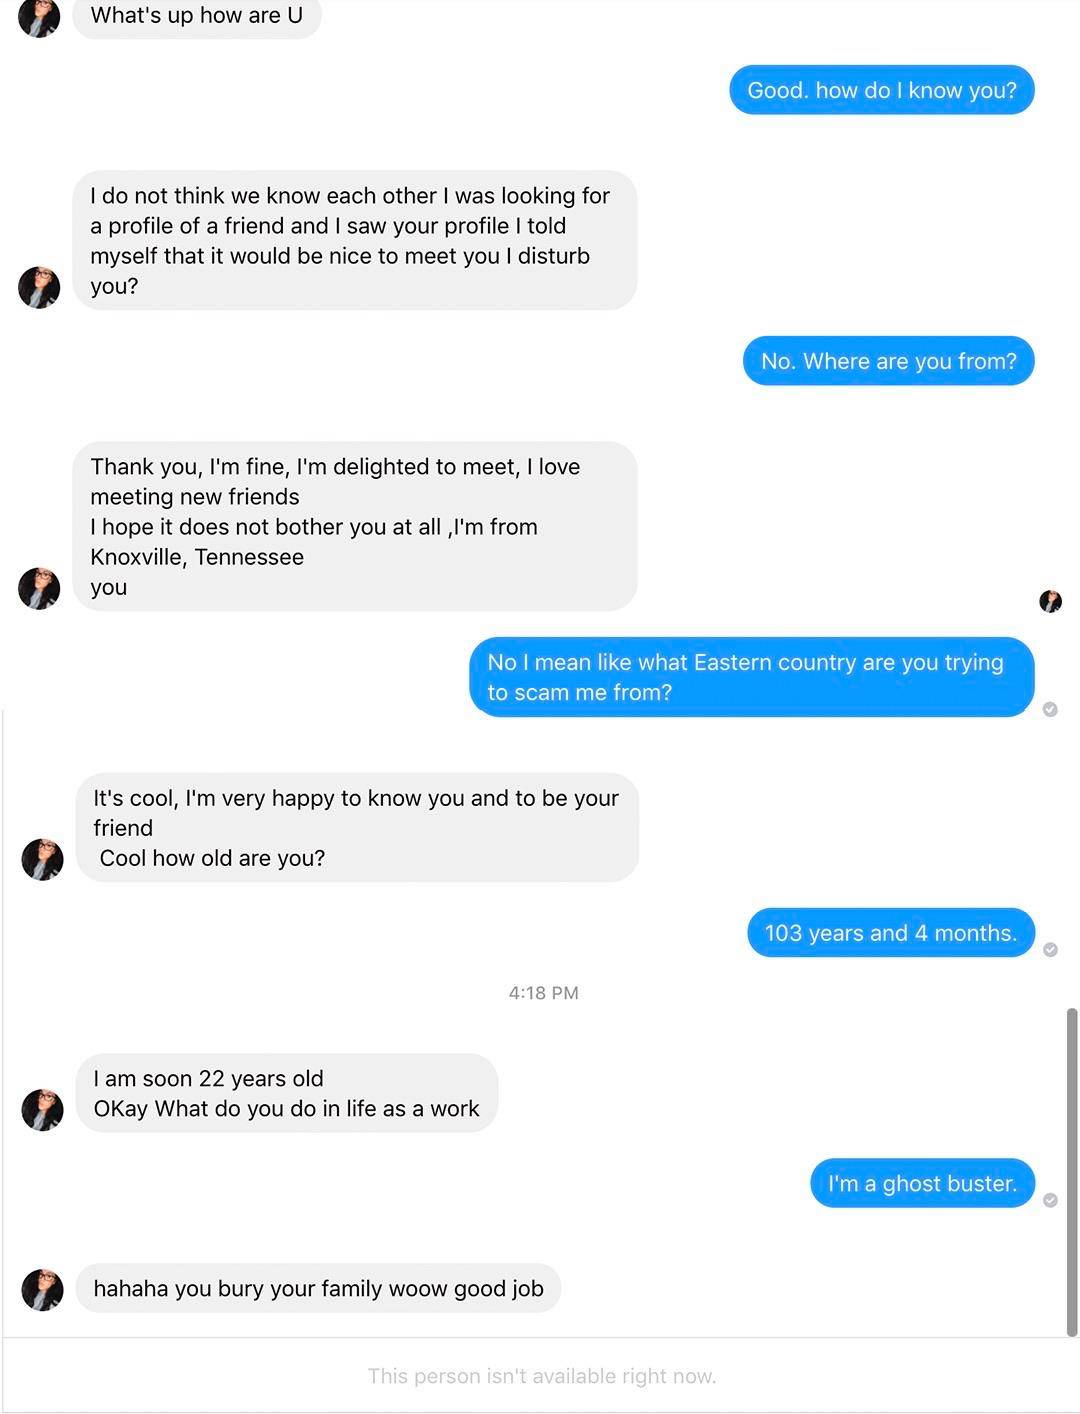Click the delivered checkmark beside the "scam me from?" message
The height and width of the screenshot is (1414, 1080).
pyautogui.click(x=1050, y=709)
